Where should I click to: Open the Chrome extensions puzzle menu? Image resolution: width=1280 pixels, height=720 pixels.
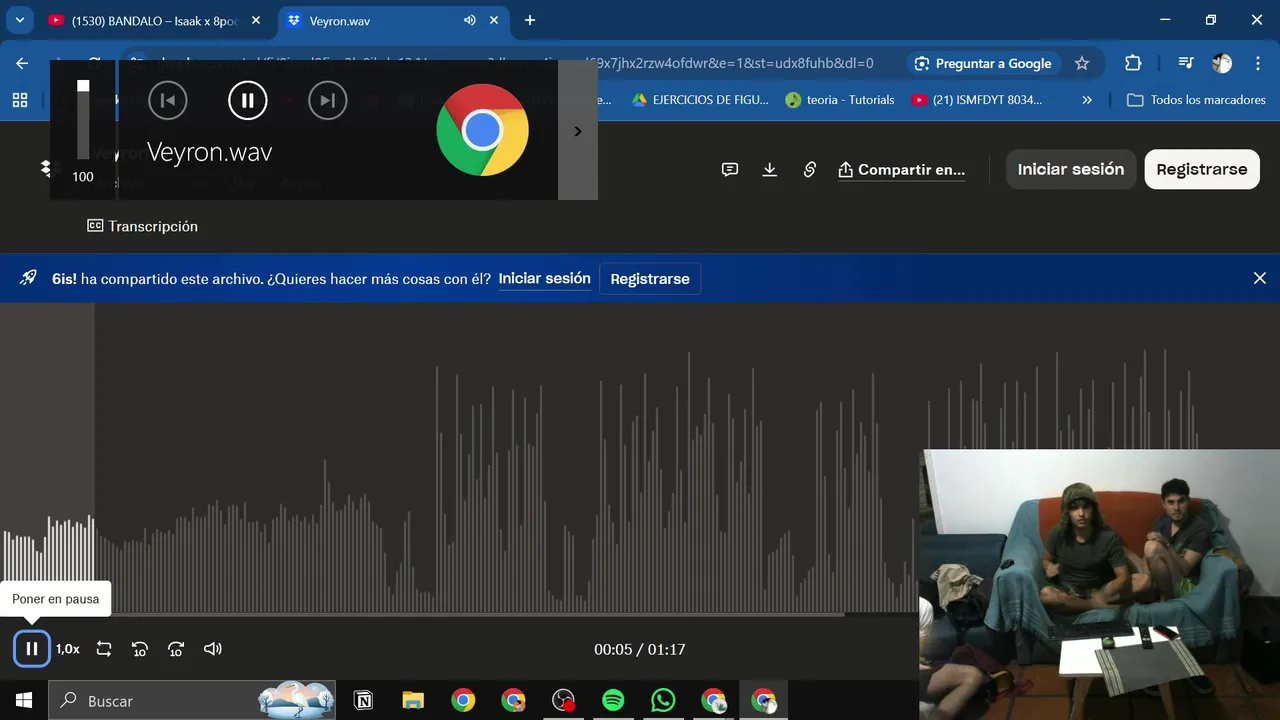(1133, 63)
